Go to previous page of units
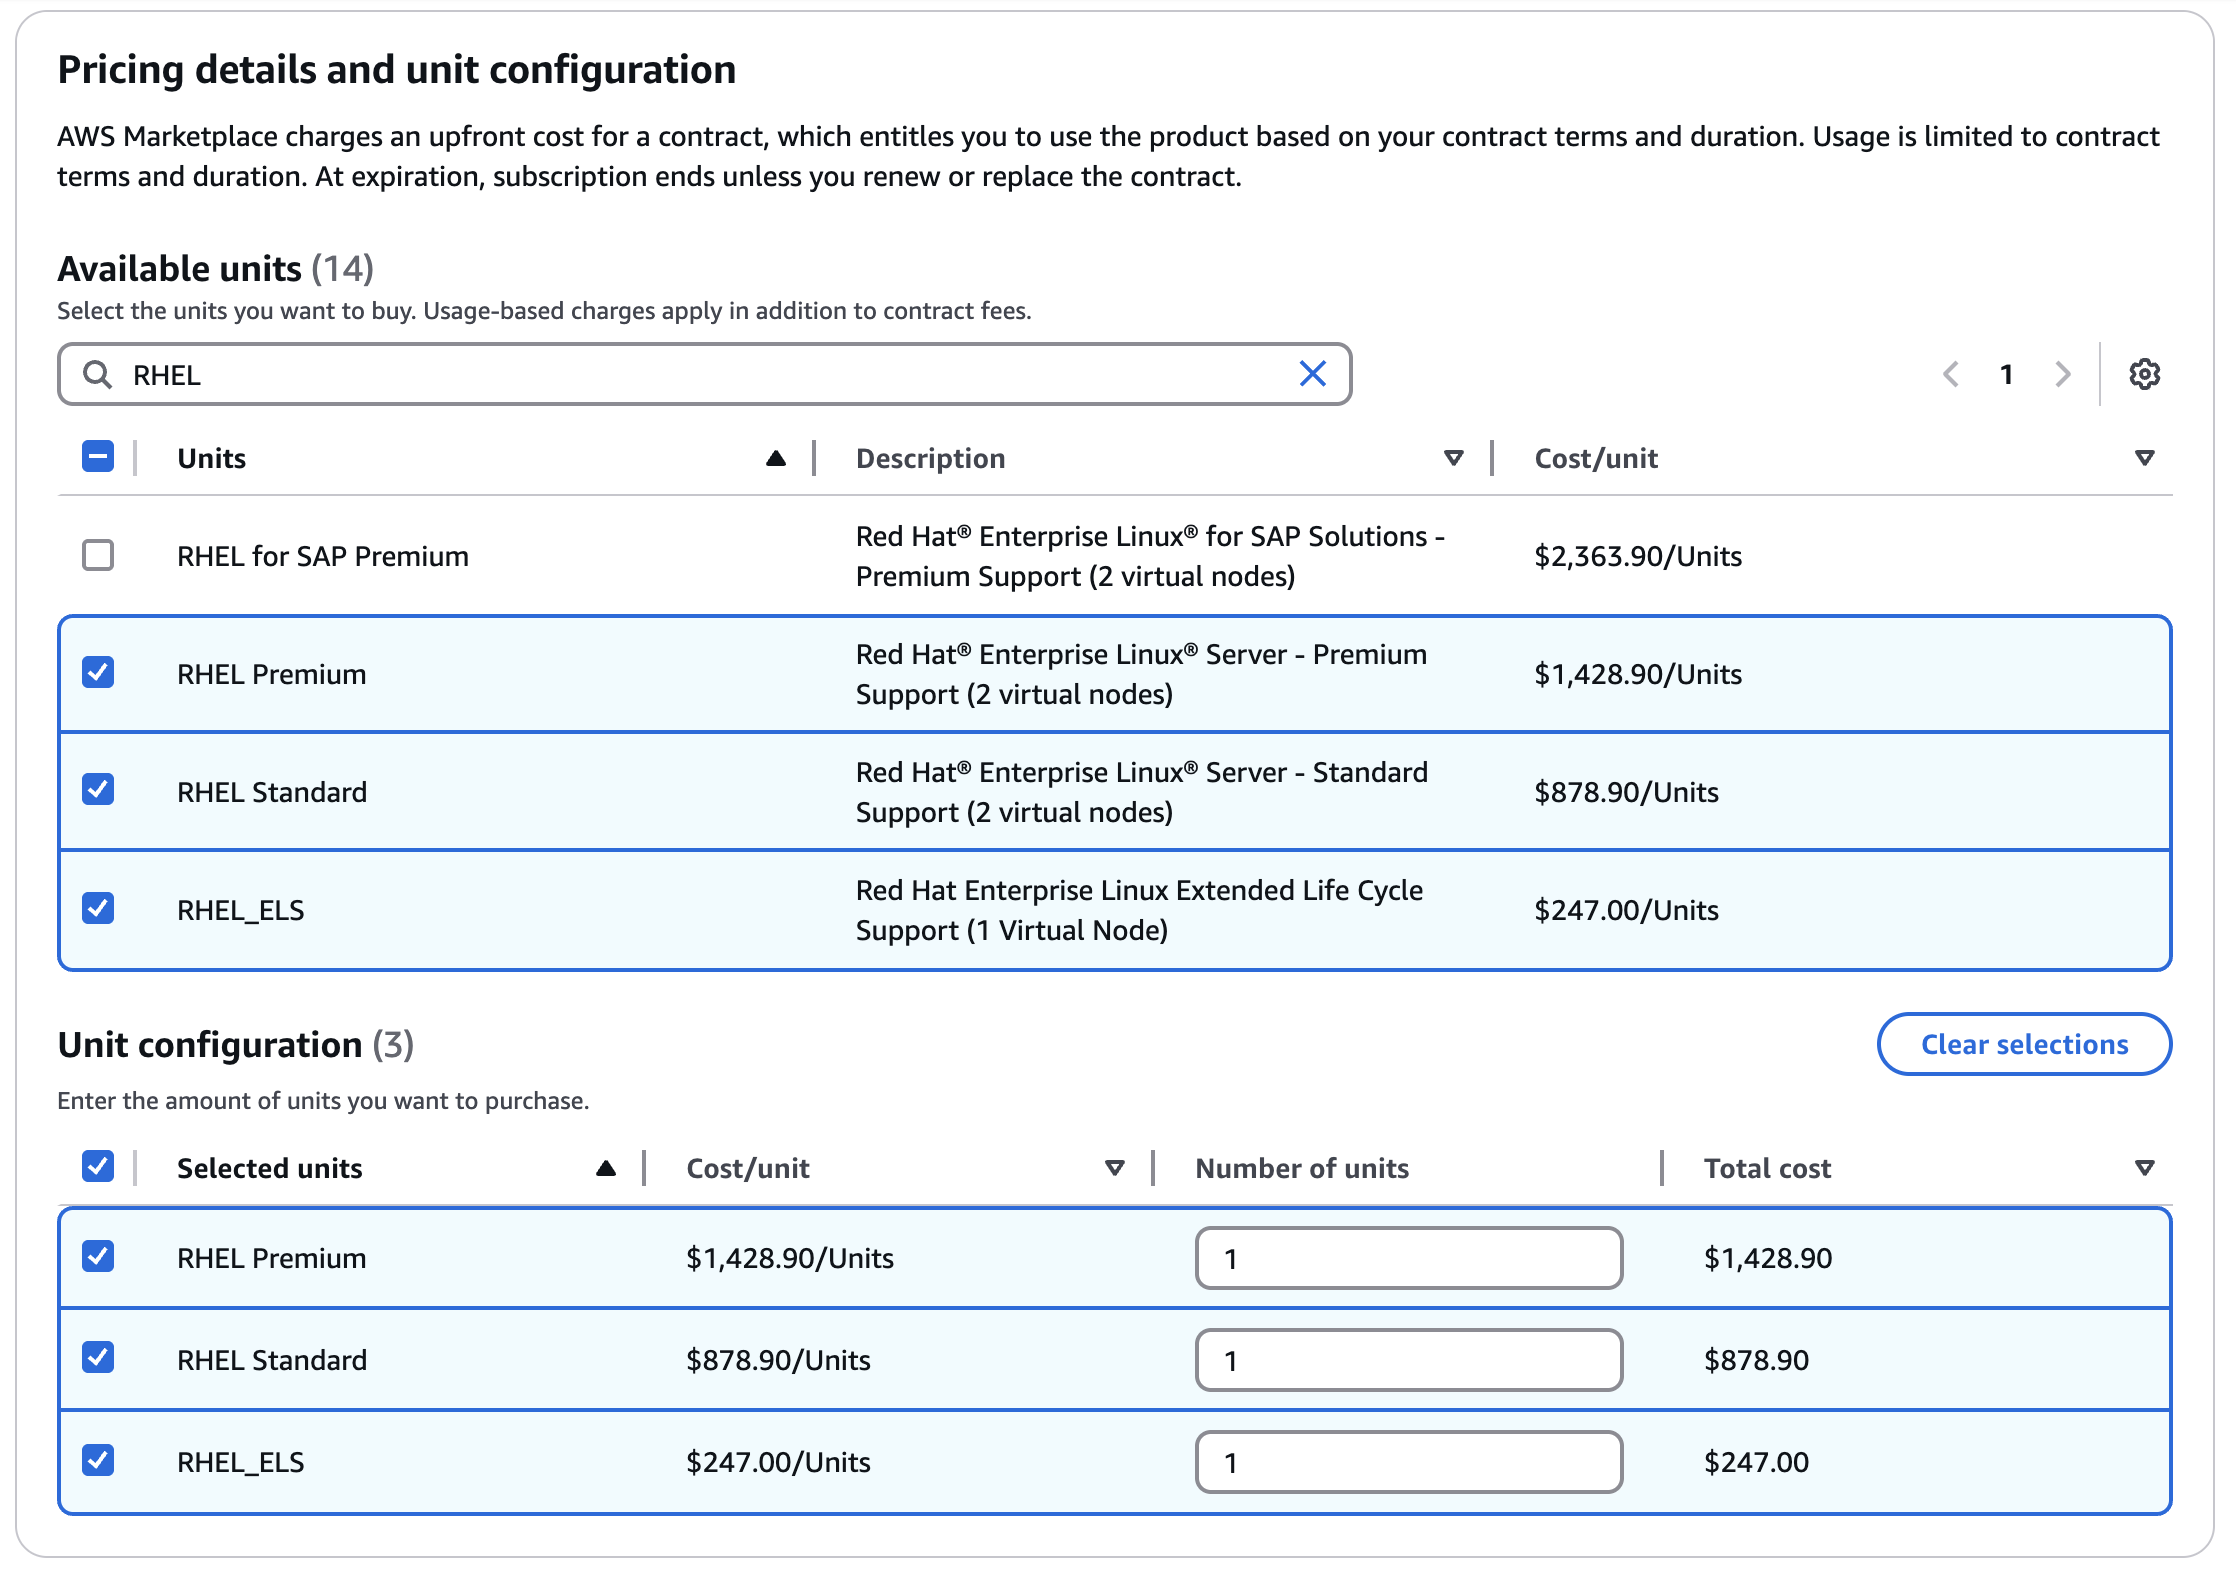 point(1950,374)
